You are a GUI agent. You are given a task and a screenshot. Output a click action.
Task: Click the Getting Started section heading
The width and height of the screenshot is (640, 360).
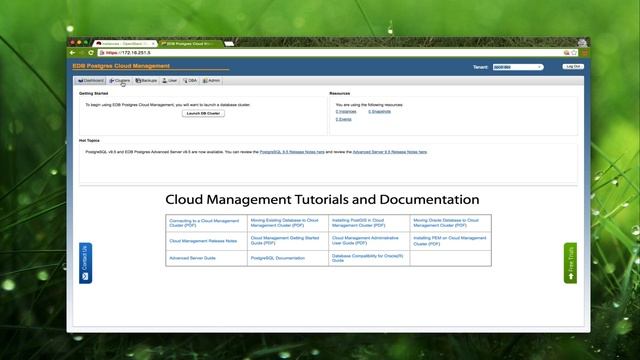(93, 93)
